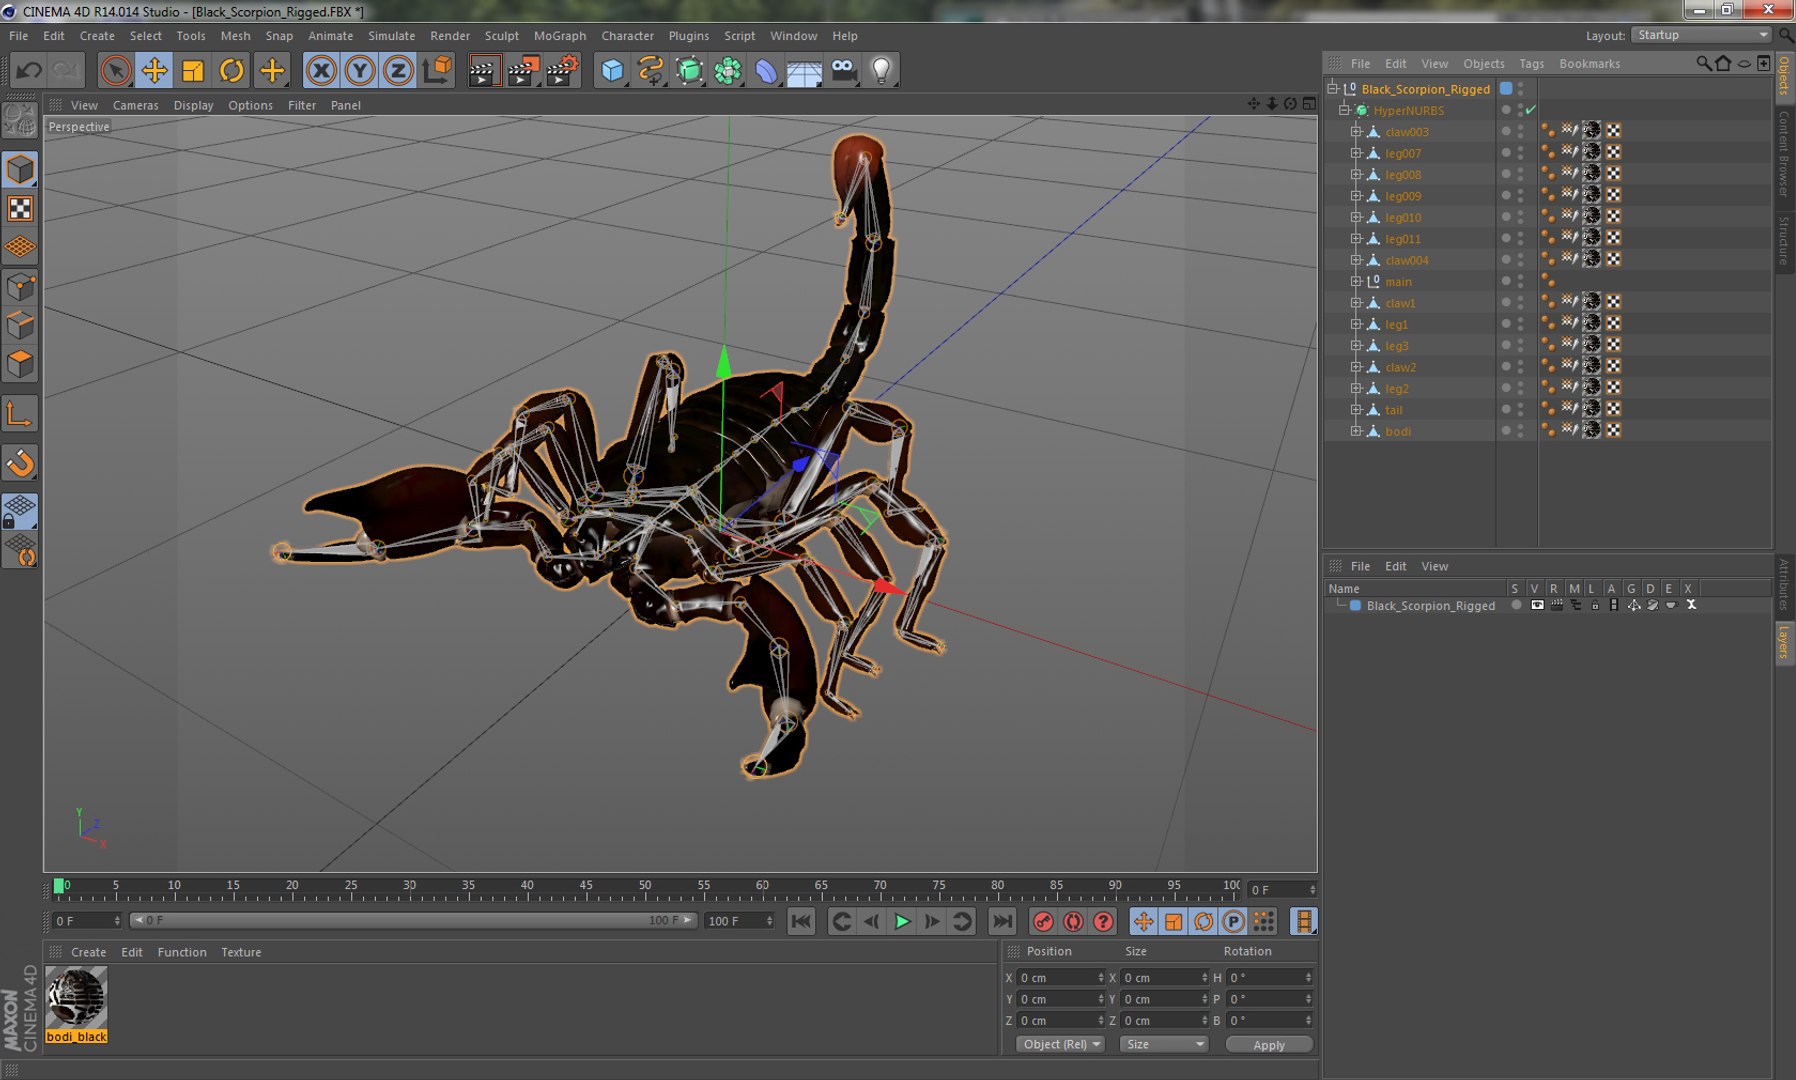Toggle Snap magnet icon
Image resolution: width=1796 pixels, height=1080 pixels.
[x=20, y=463]
